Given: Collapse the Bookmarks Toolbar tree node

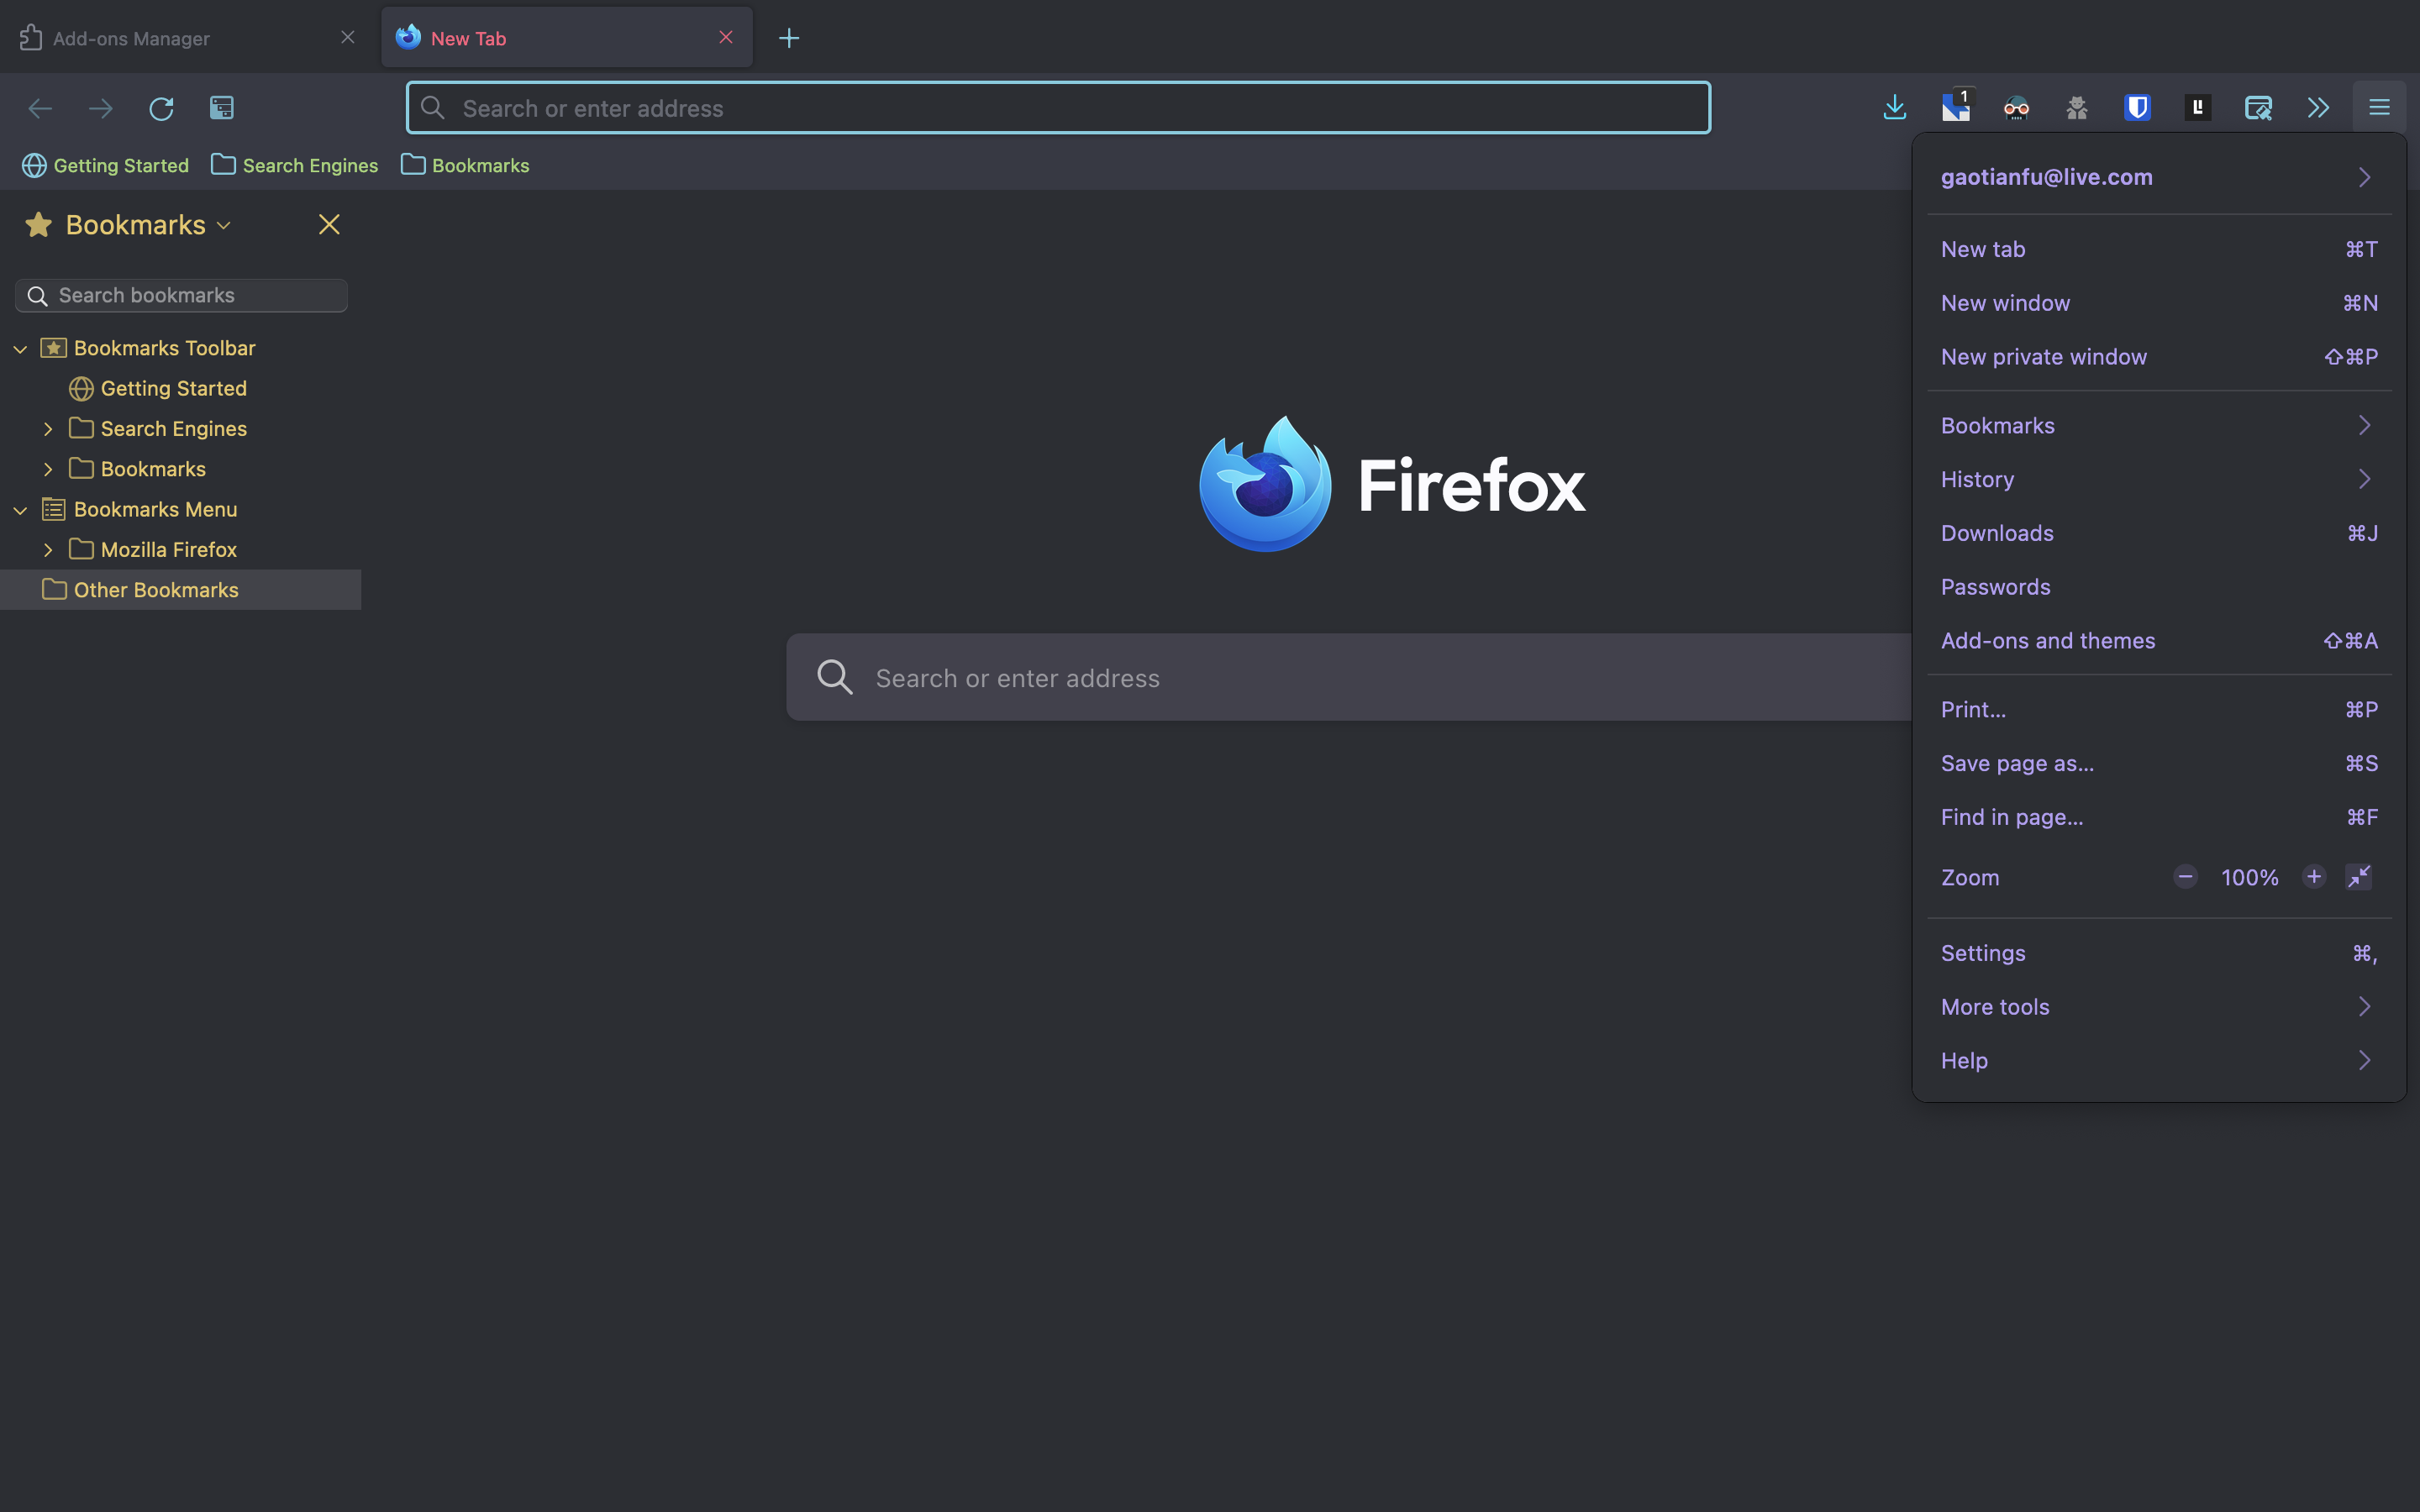Looking at the screenshot, I should click(20, 349).
